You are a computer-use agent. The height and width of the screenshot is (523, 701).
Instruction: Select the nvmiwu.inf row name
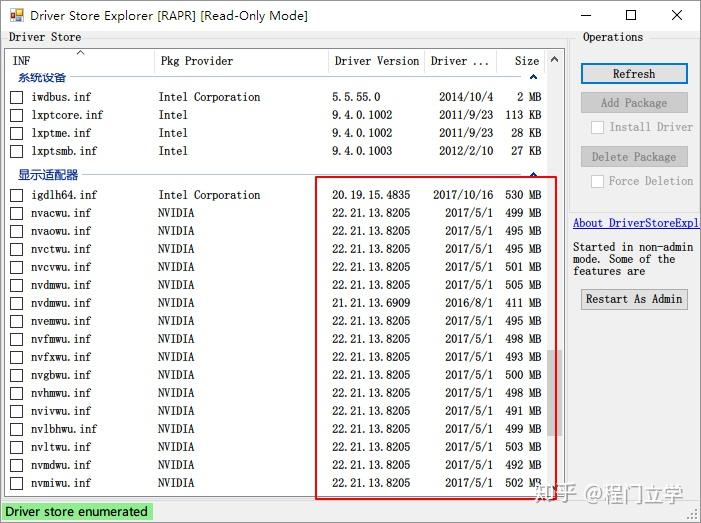[61, 483]
